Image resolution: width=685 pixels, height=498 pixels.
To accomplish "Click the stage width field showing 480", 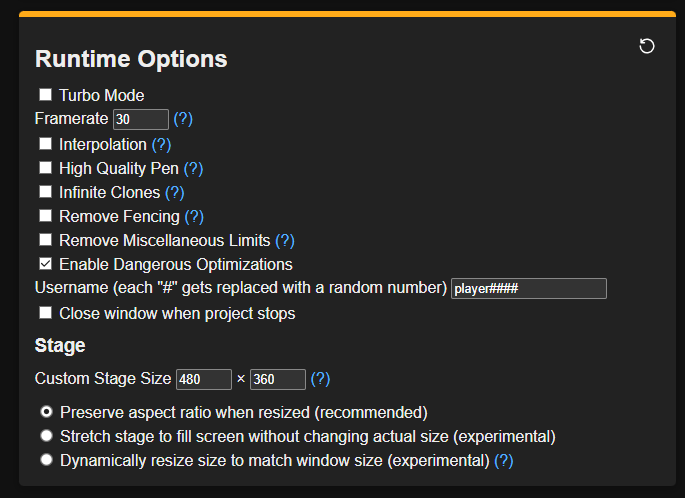I will click(x=203, y=380).
